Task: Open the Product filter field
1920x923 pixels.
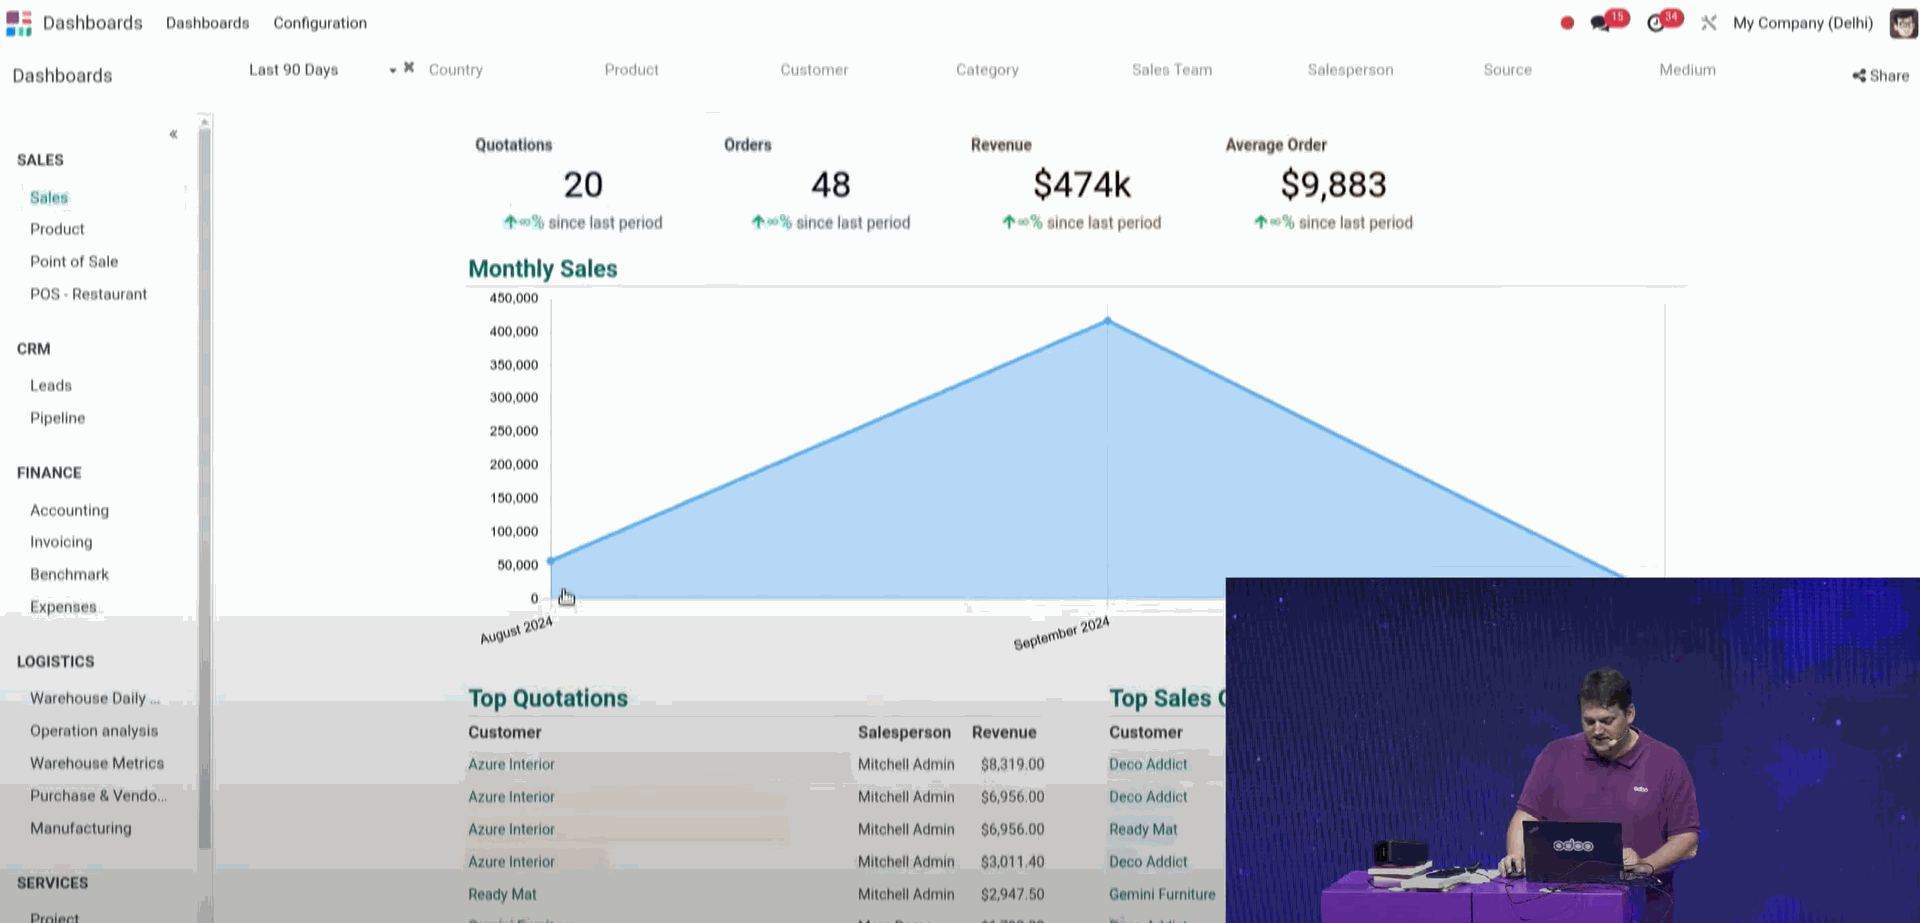Action: 631,70
